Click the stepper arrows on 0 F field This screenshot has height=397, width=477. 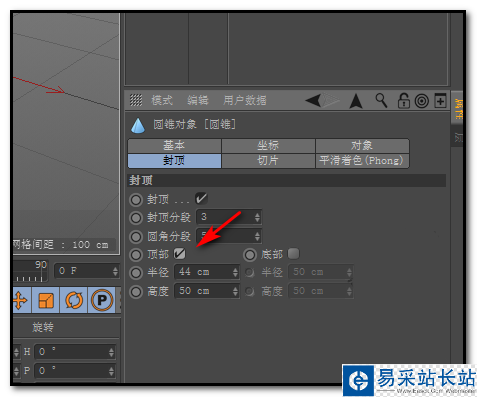pos(115,271)
